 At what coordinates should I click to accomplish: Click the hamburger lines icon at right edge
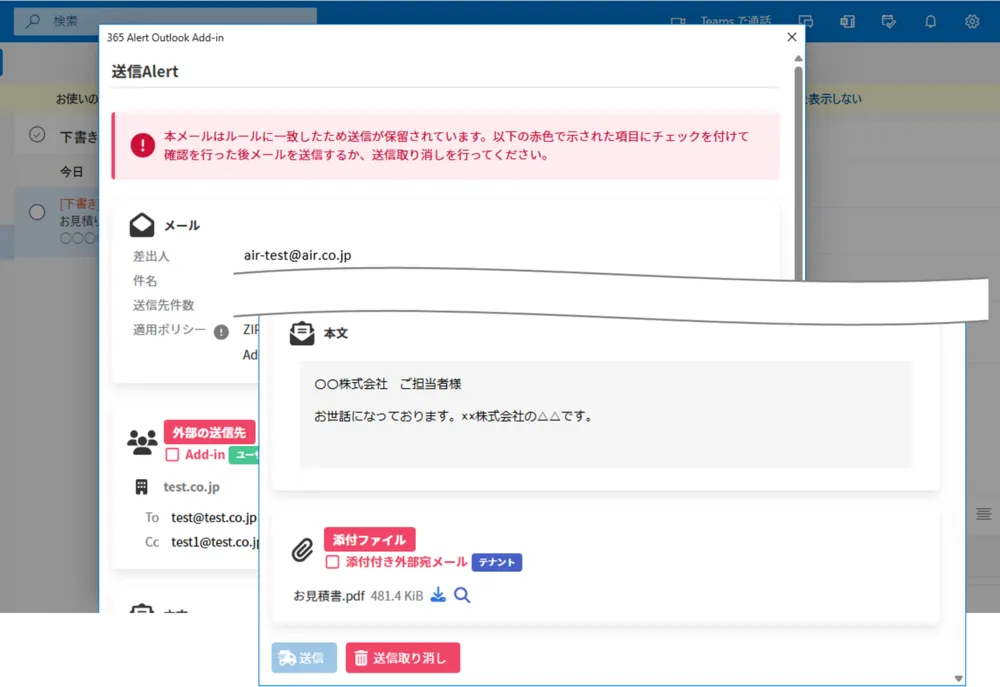point(983,513)
